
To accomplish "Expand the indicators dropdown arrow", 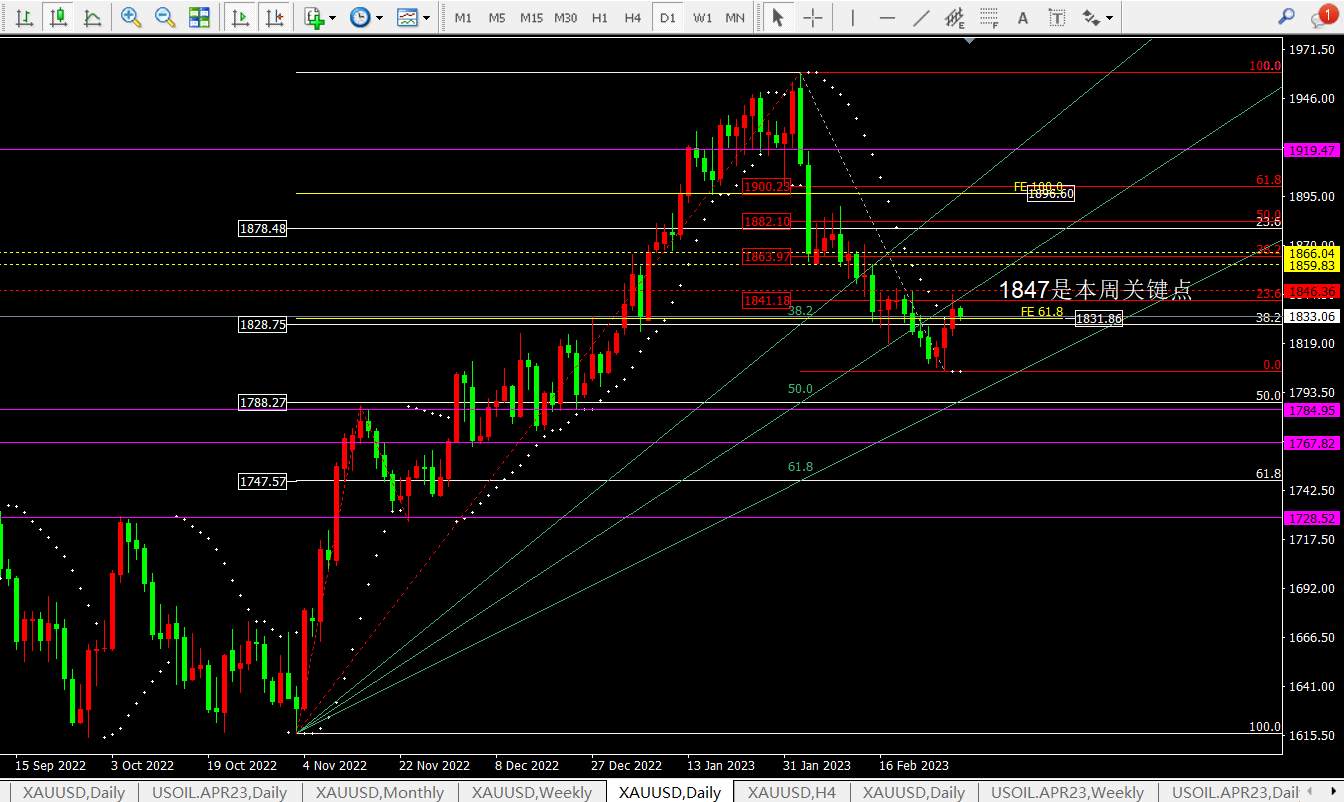I will tap(333, 18).
